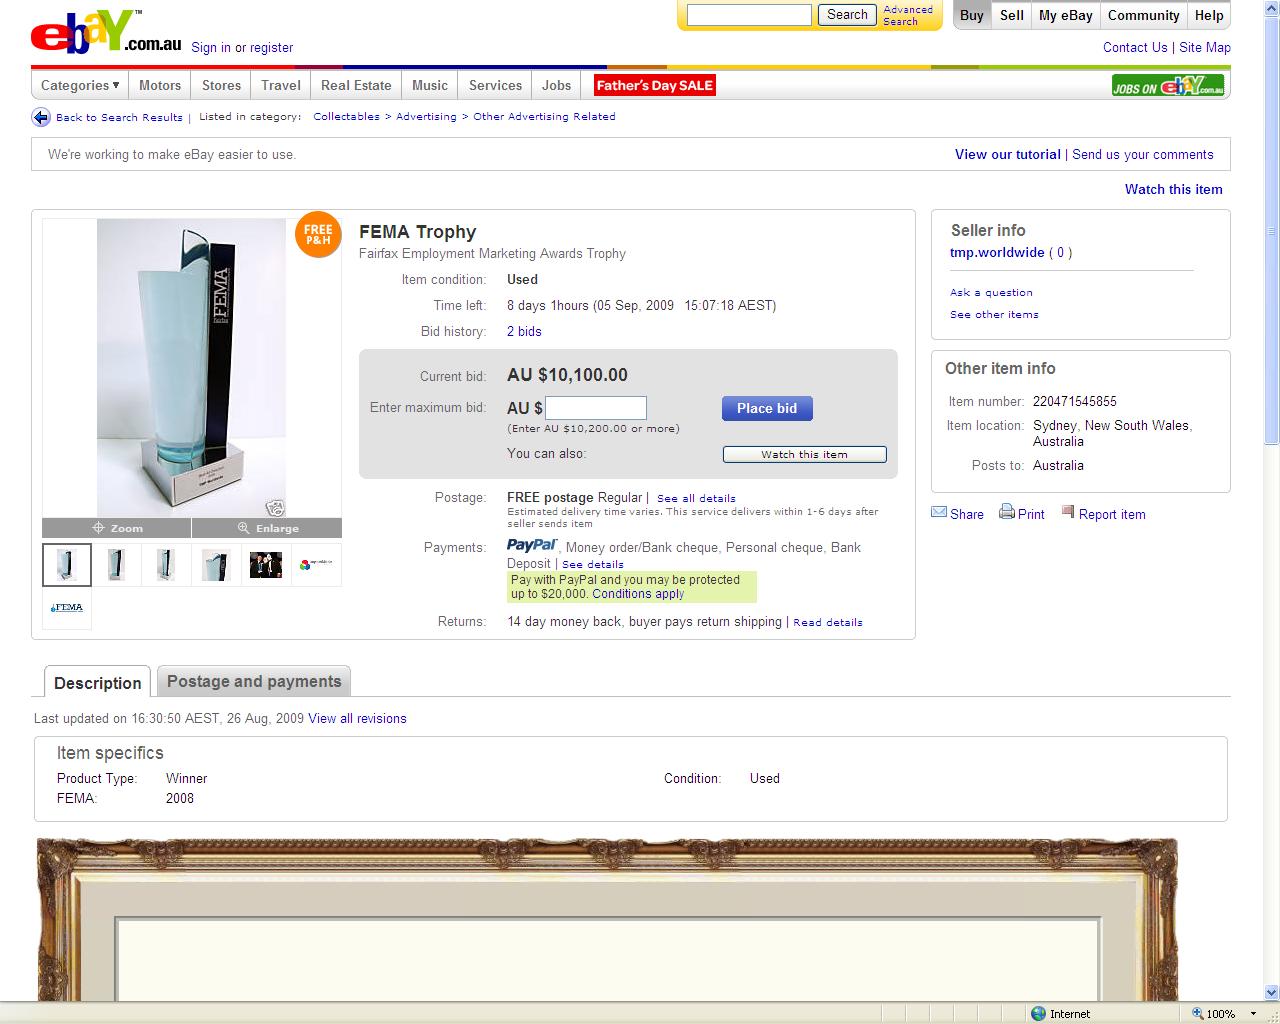The height and width of the screenshot is (1024, 1280).
Task: Select the third trophy thumbnail
Action: coord(167,565)
